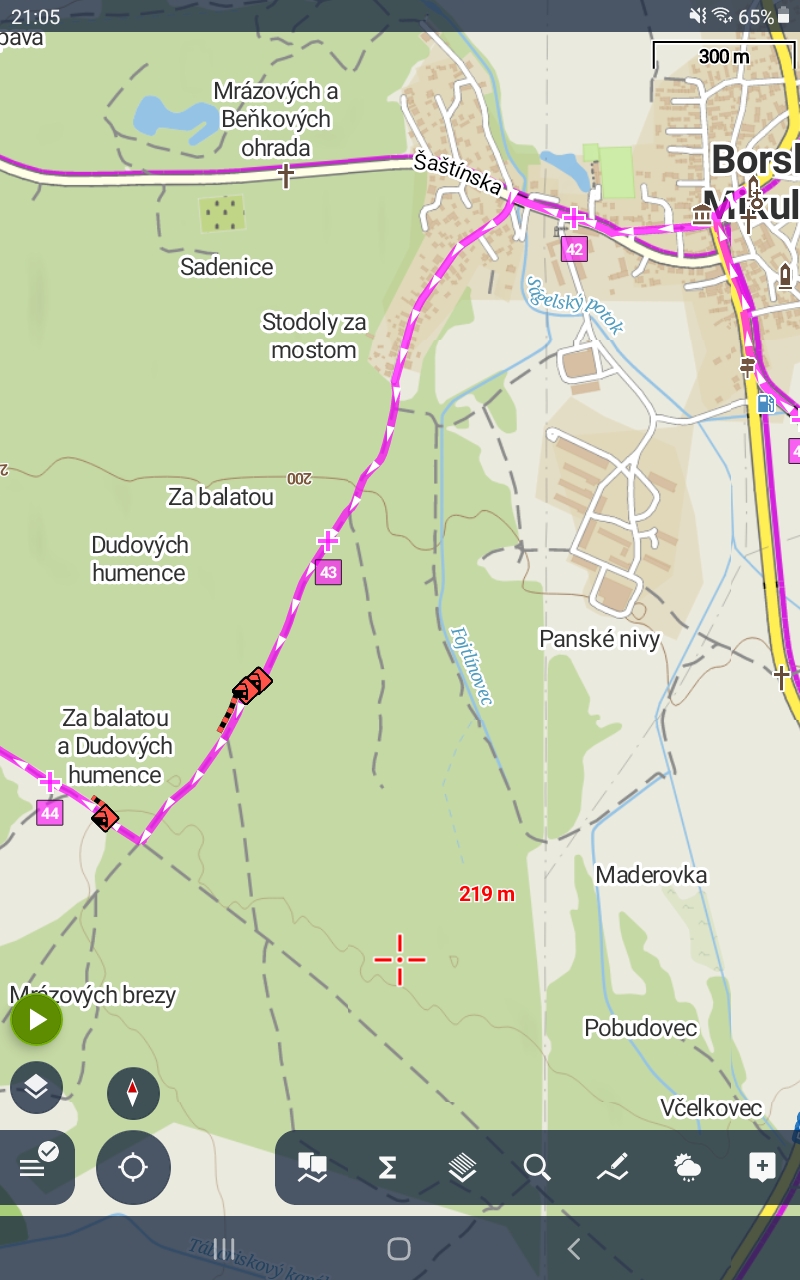Tap the Android back navigation button
Viewport: 800px width, 1280px height.
pos(574,1248)
